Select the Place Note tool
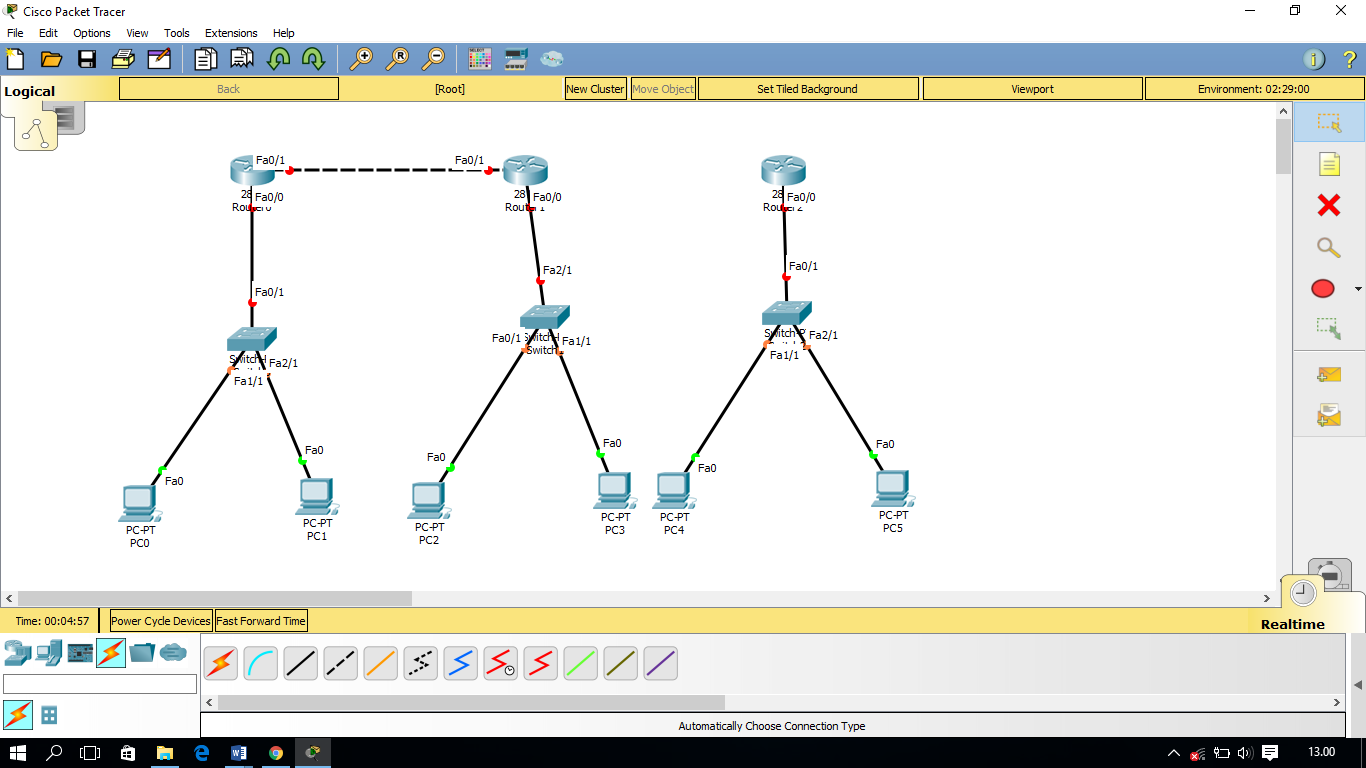This screenshot has height=768, width=1366. tap(1328, 164)
